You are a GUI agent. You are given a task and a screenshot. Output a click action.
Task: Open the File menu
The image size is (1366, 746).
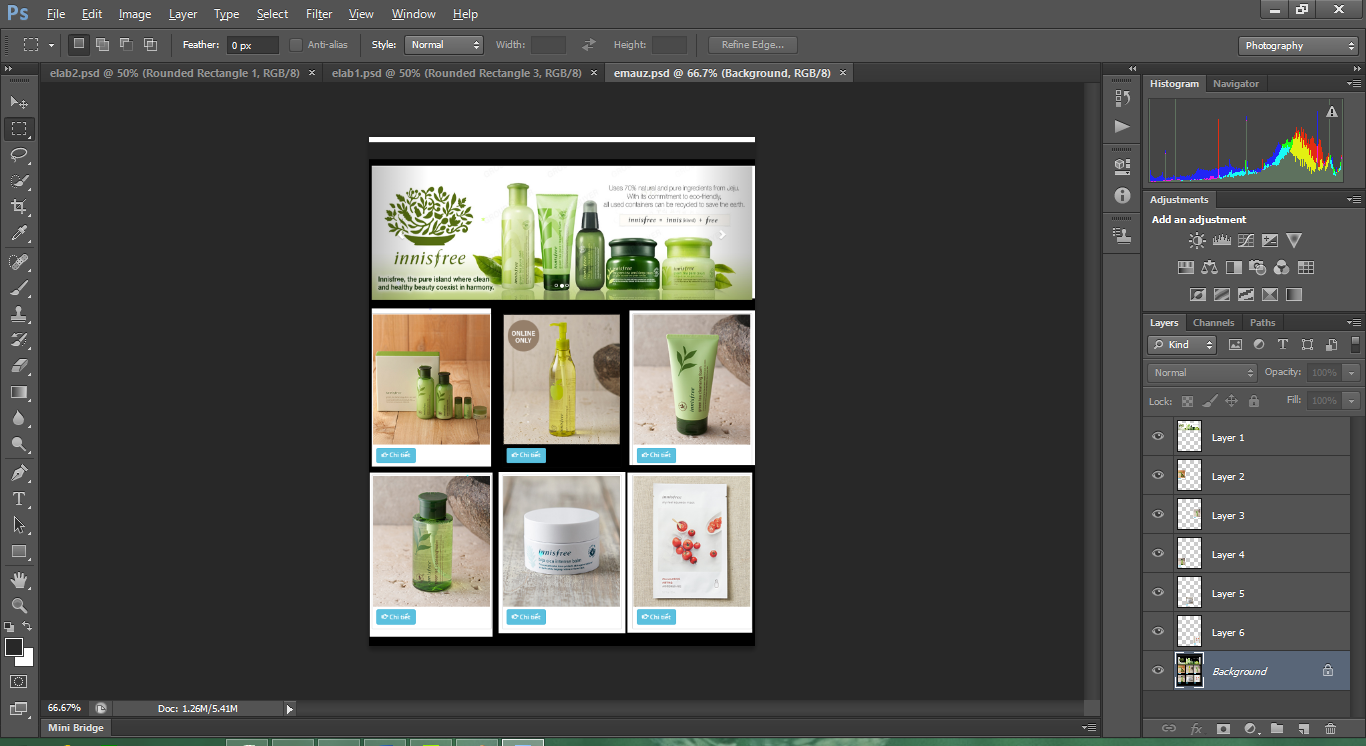[x=56, y=14]
